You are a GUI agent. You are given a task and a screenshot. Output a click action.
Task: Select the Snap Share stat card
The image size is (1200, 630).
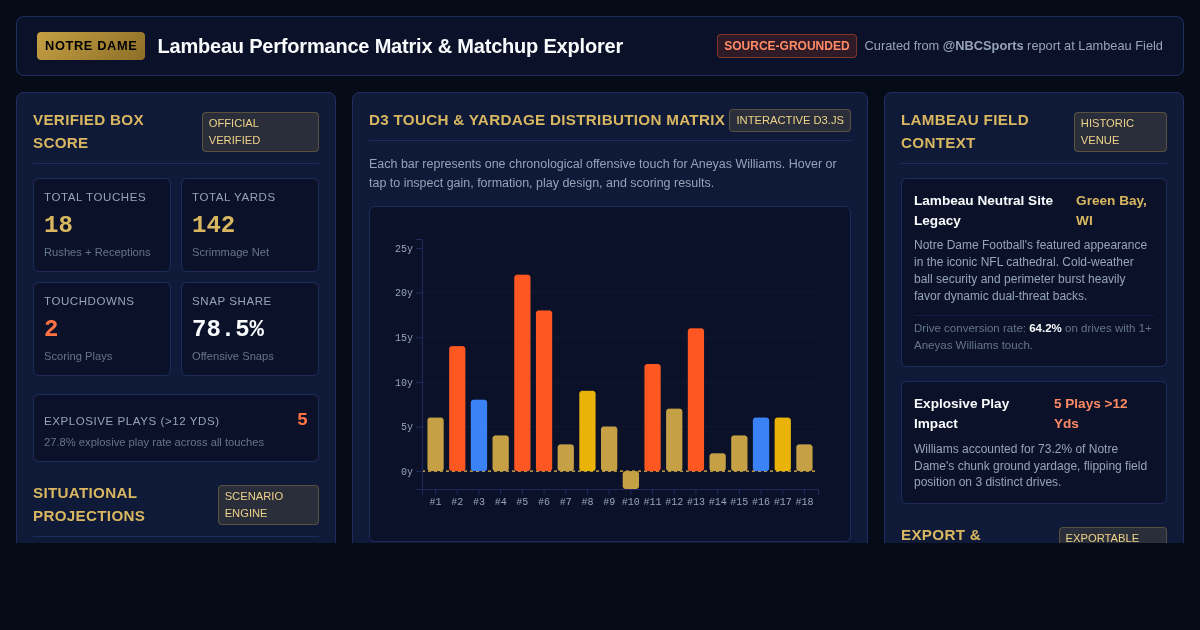(250, 329)
